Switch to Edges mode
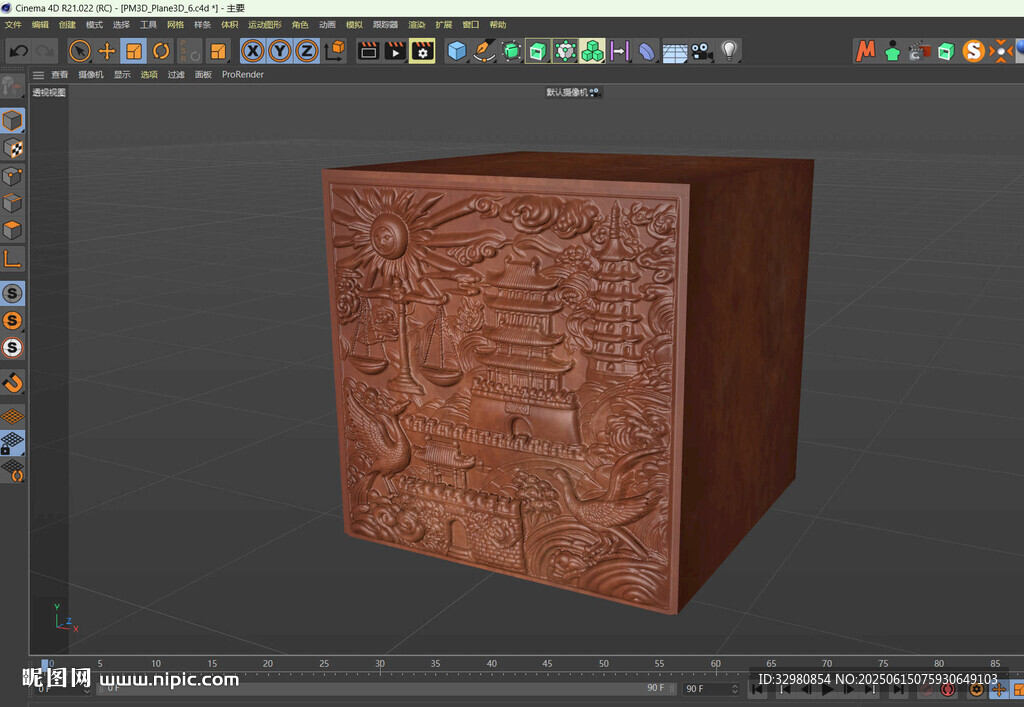Screen dimensions: 1024x707 12,203
